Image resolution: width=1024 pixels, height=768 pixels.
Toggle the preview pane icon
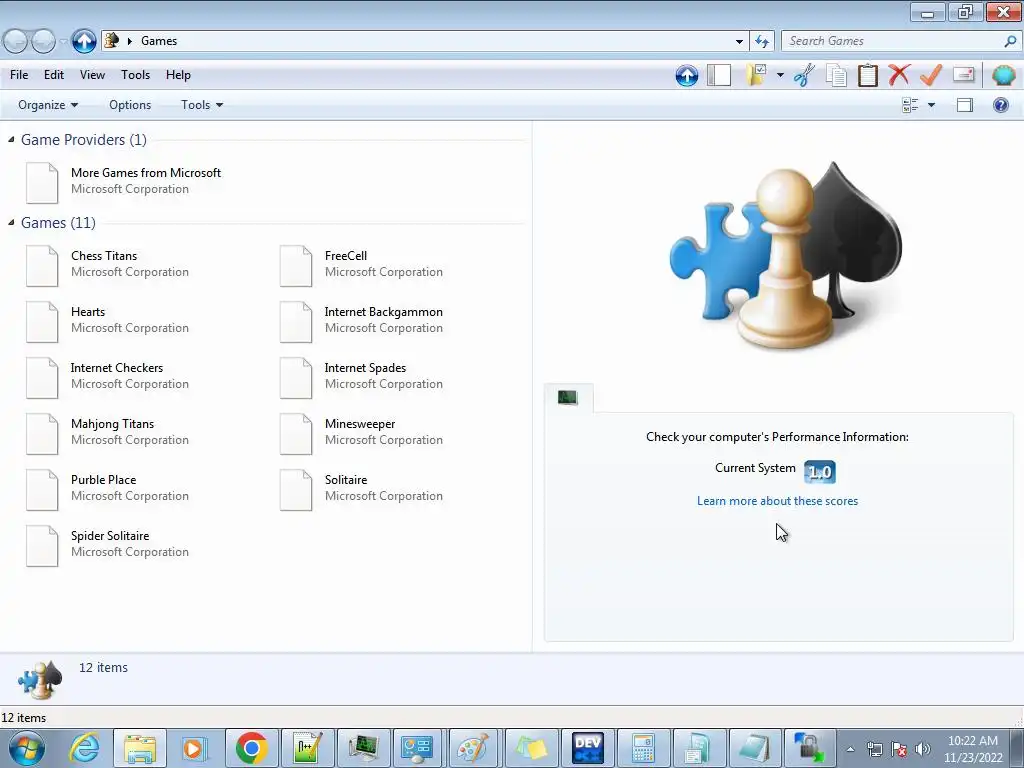[x=965, y=105]
